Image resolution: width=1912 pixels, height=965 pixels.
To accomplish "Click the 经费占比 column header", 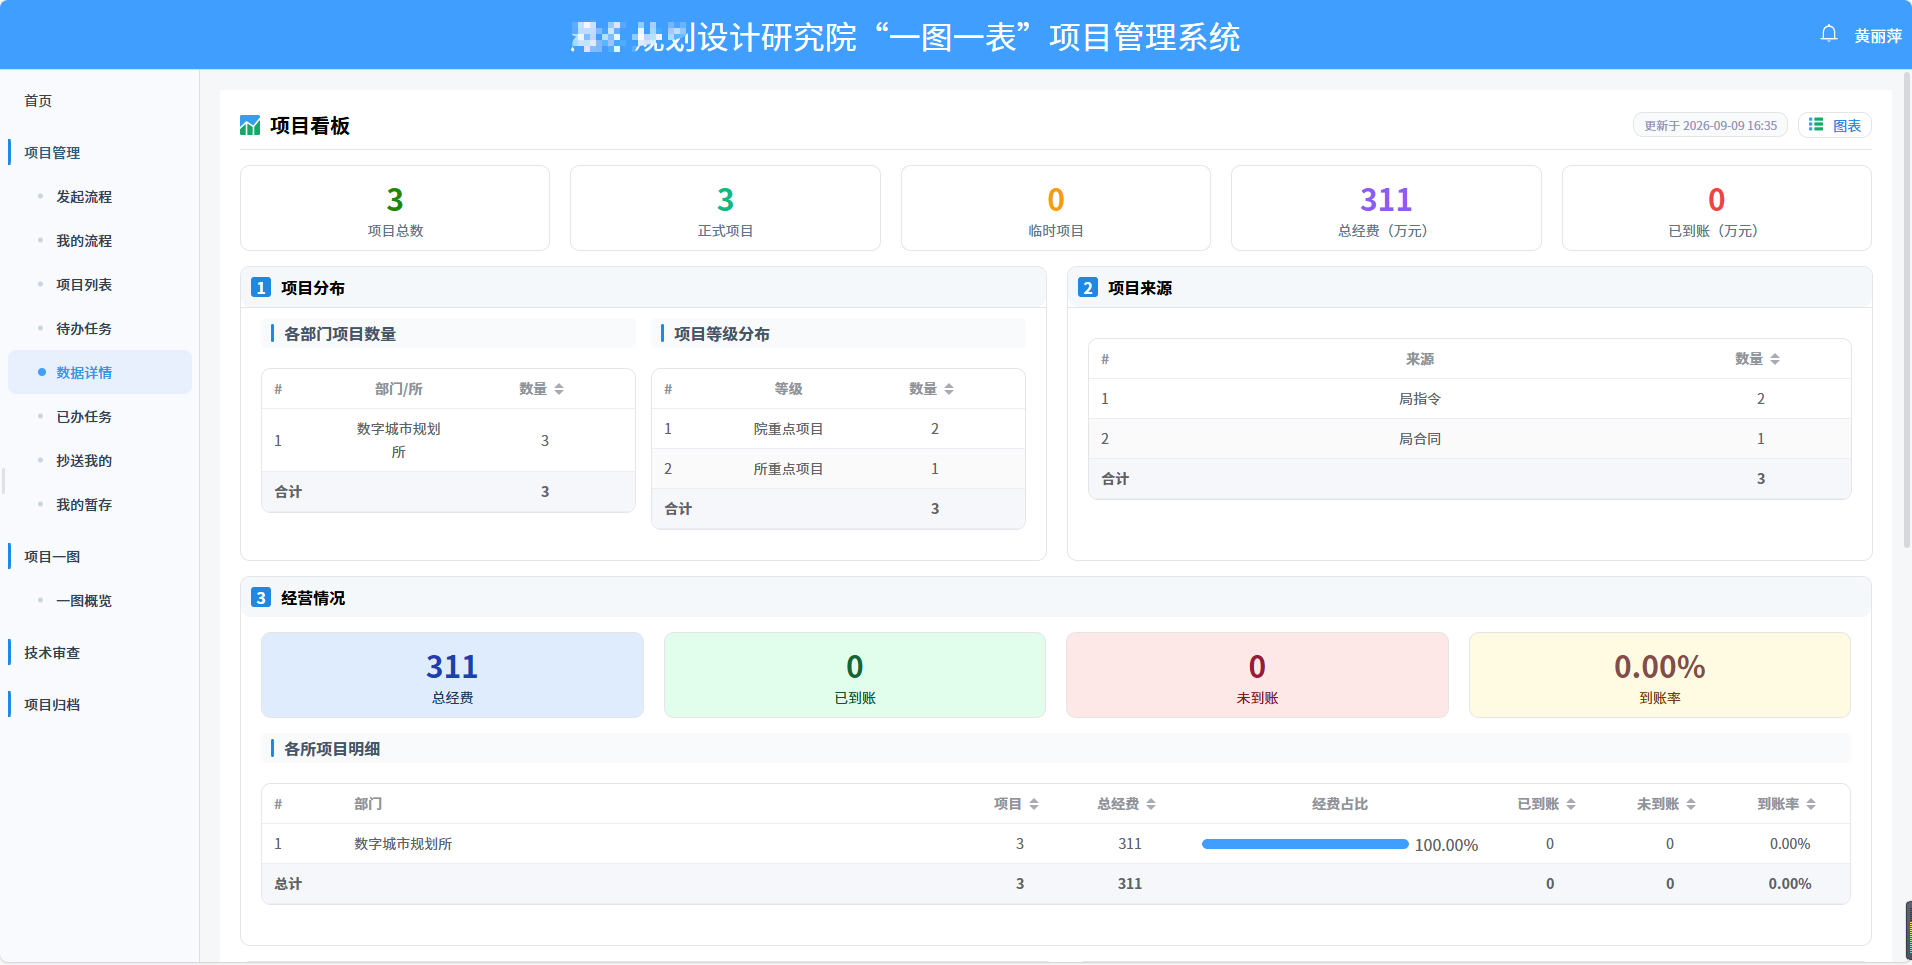I will (1340, 804).
